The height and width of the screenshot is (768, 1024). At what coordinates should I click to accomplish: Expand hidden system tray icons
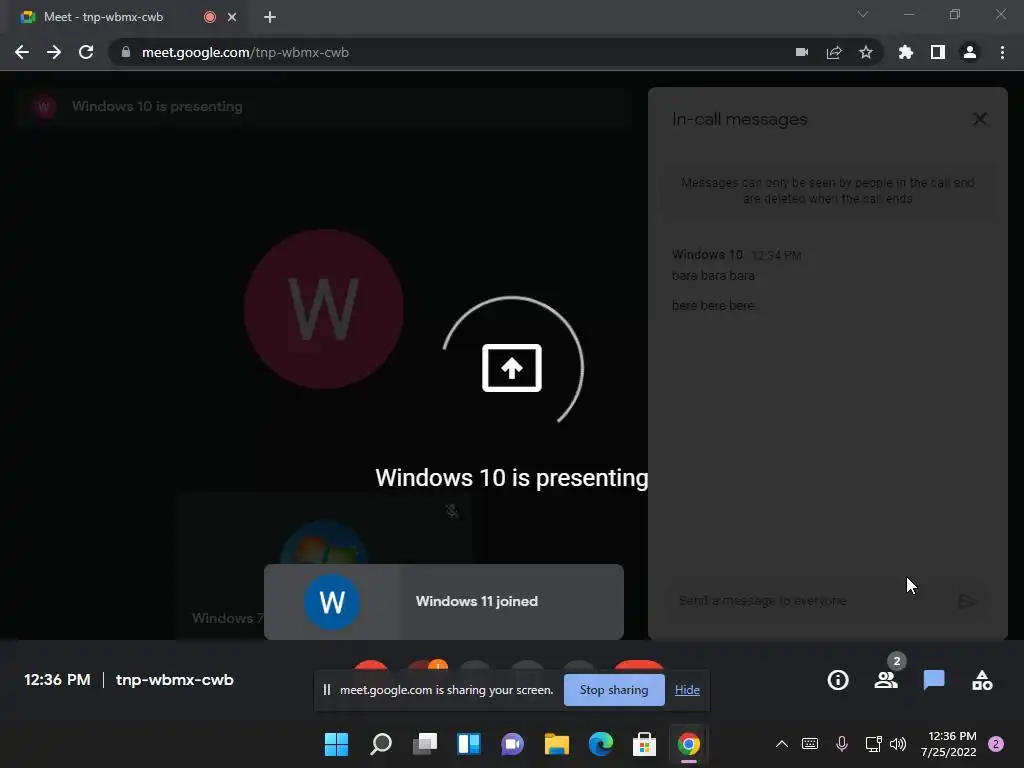[x=782, y=744]
